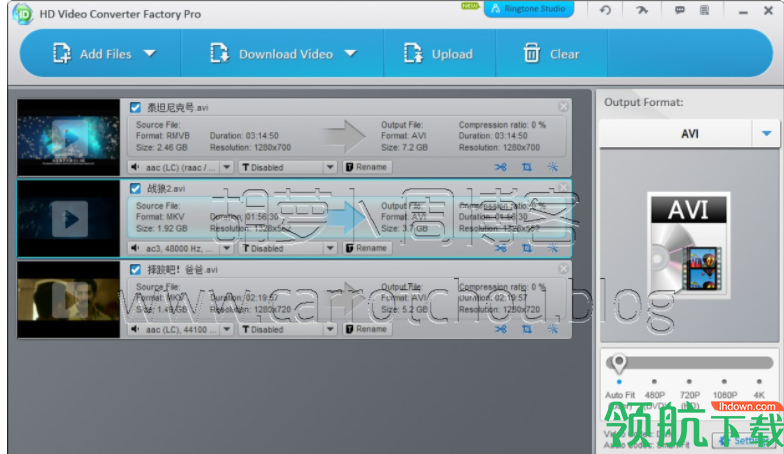
Task: Click the clip/cut icon for 泰坦尼克号.avi
Action: pos(500,167)
